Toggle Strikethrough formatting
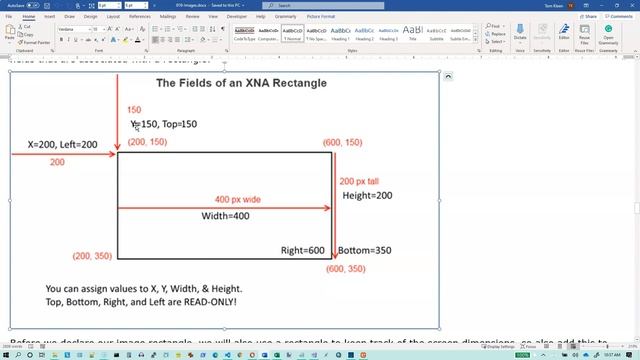Viewport: 640px width, 360px height. (88, 40)
